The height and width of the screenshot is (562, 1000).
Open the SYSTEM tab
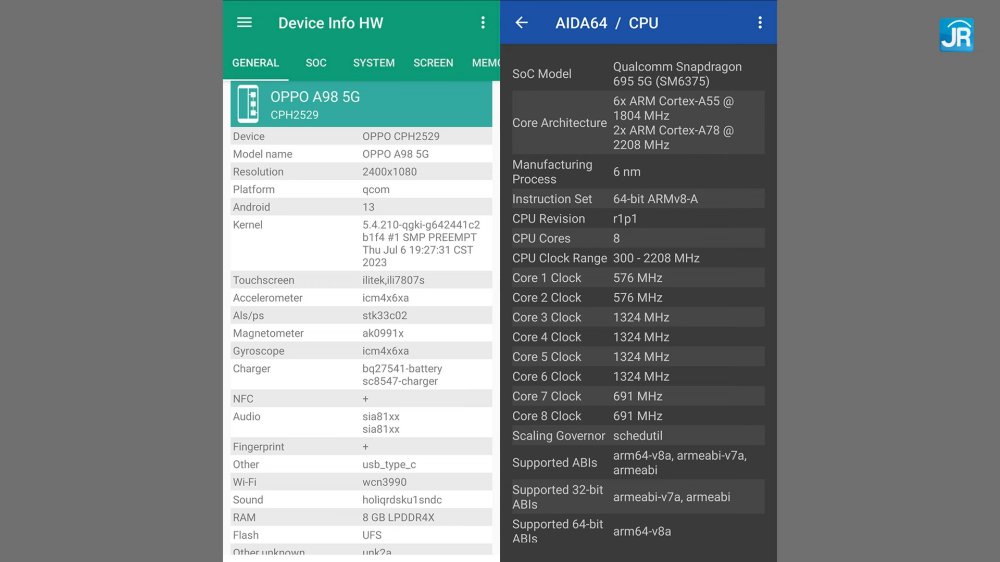(x=374, y=63)
